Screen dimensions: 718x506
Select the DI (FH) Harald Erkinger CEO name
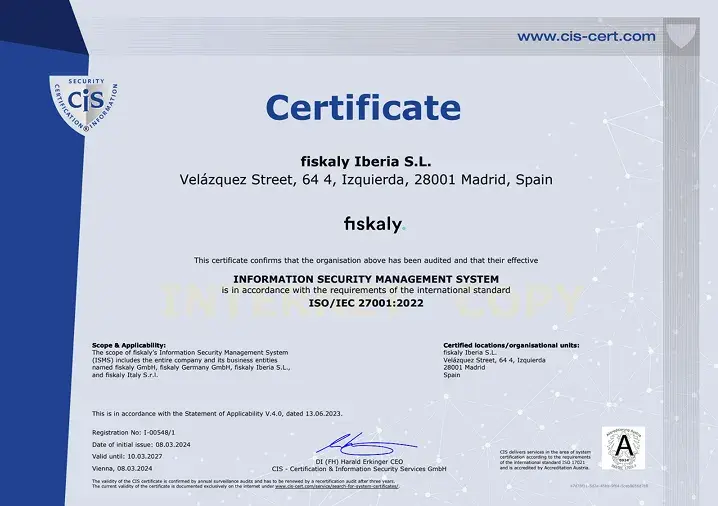click(359, 462)
